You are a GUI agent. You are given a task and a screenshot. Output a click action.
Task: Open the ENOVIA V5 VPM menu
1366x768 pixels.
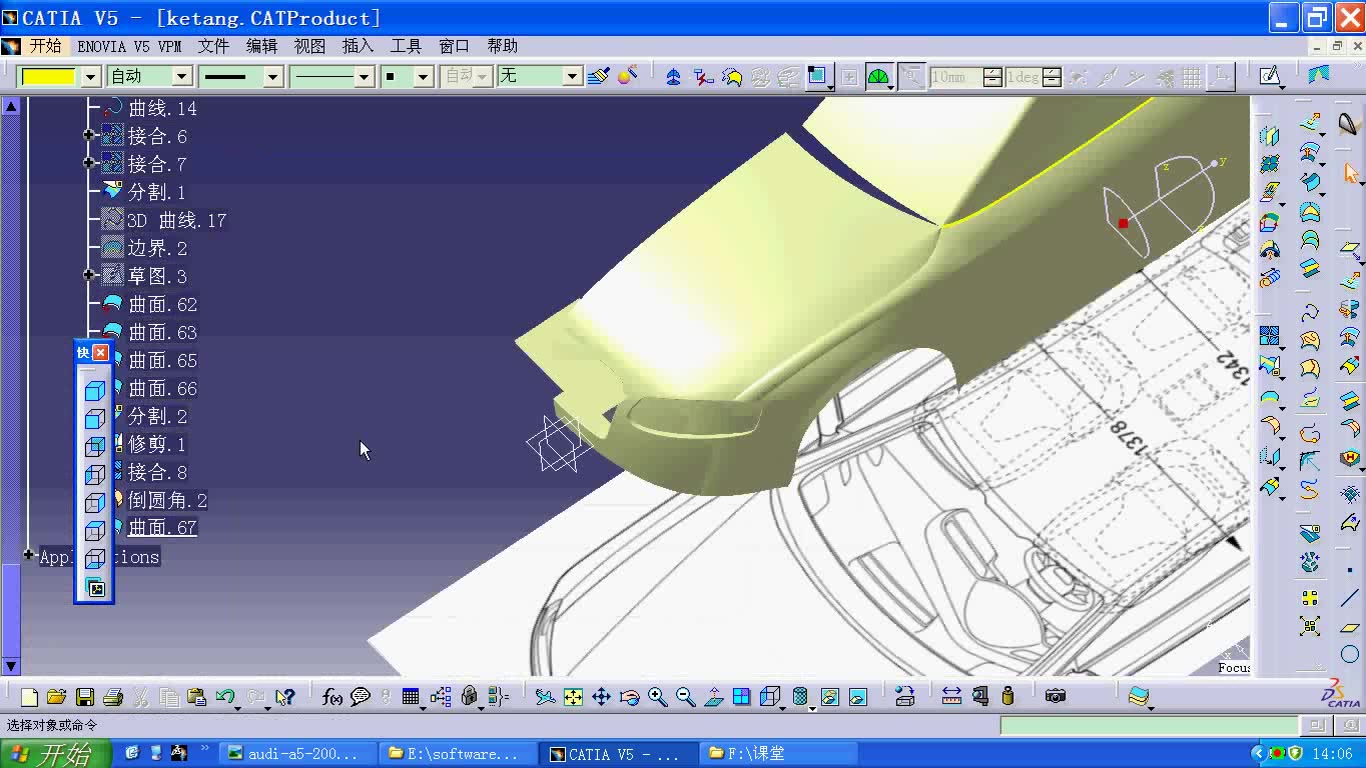[129, 46]
